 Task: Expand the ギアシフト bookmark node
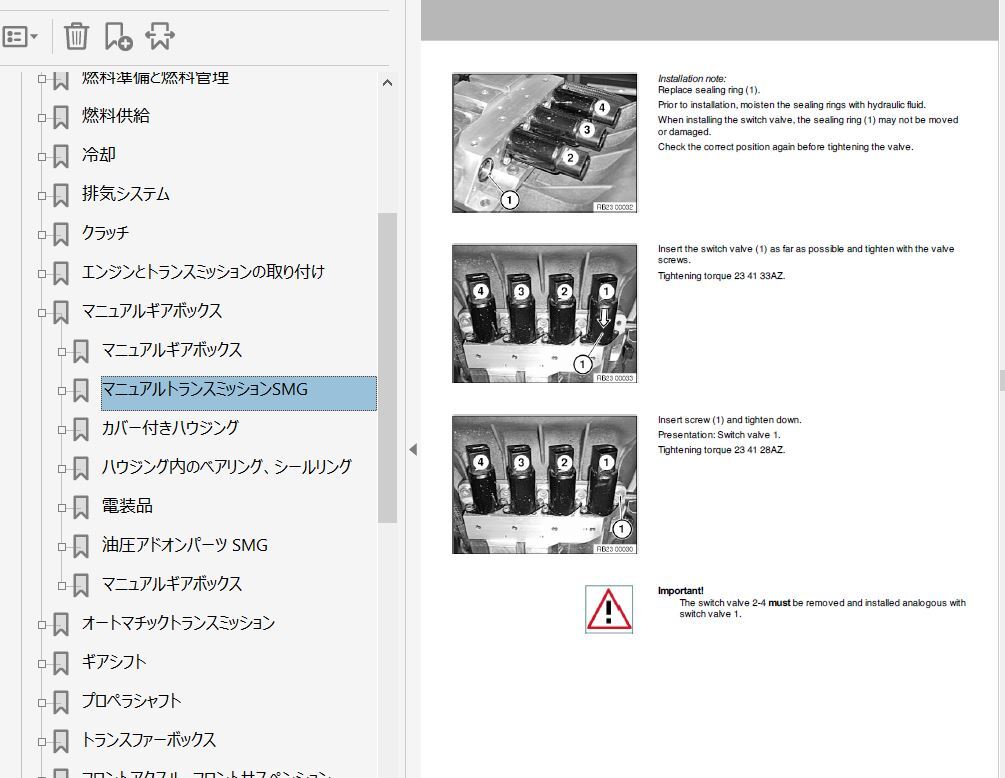coord(42,664)
